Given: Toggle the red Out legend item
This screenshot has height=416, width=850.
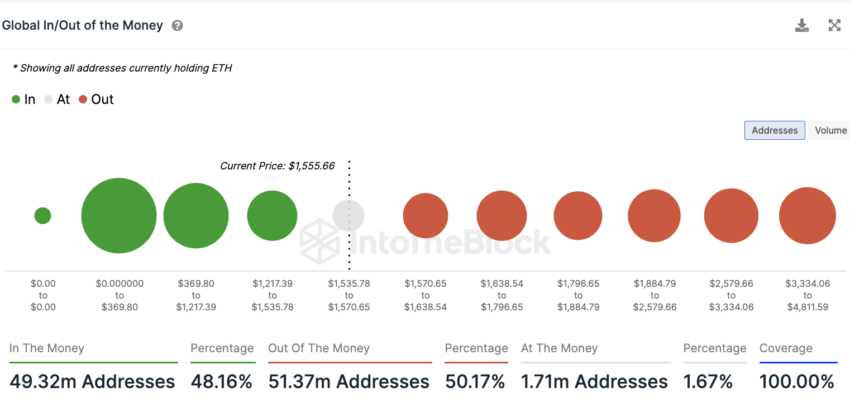Looking at the screenshot, I should [96, 99].
